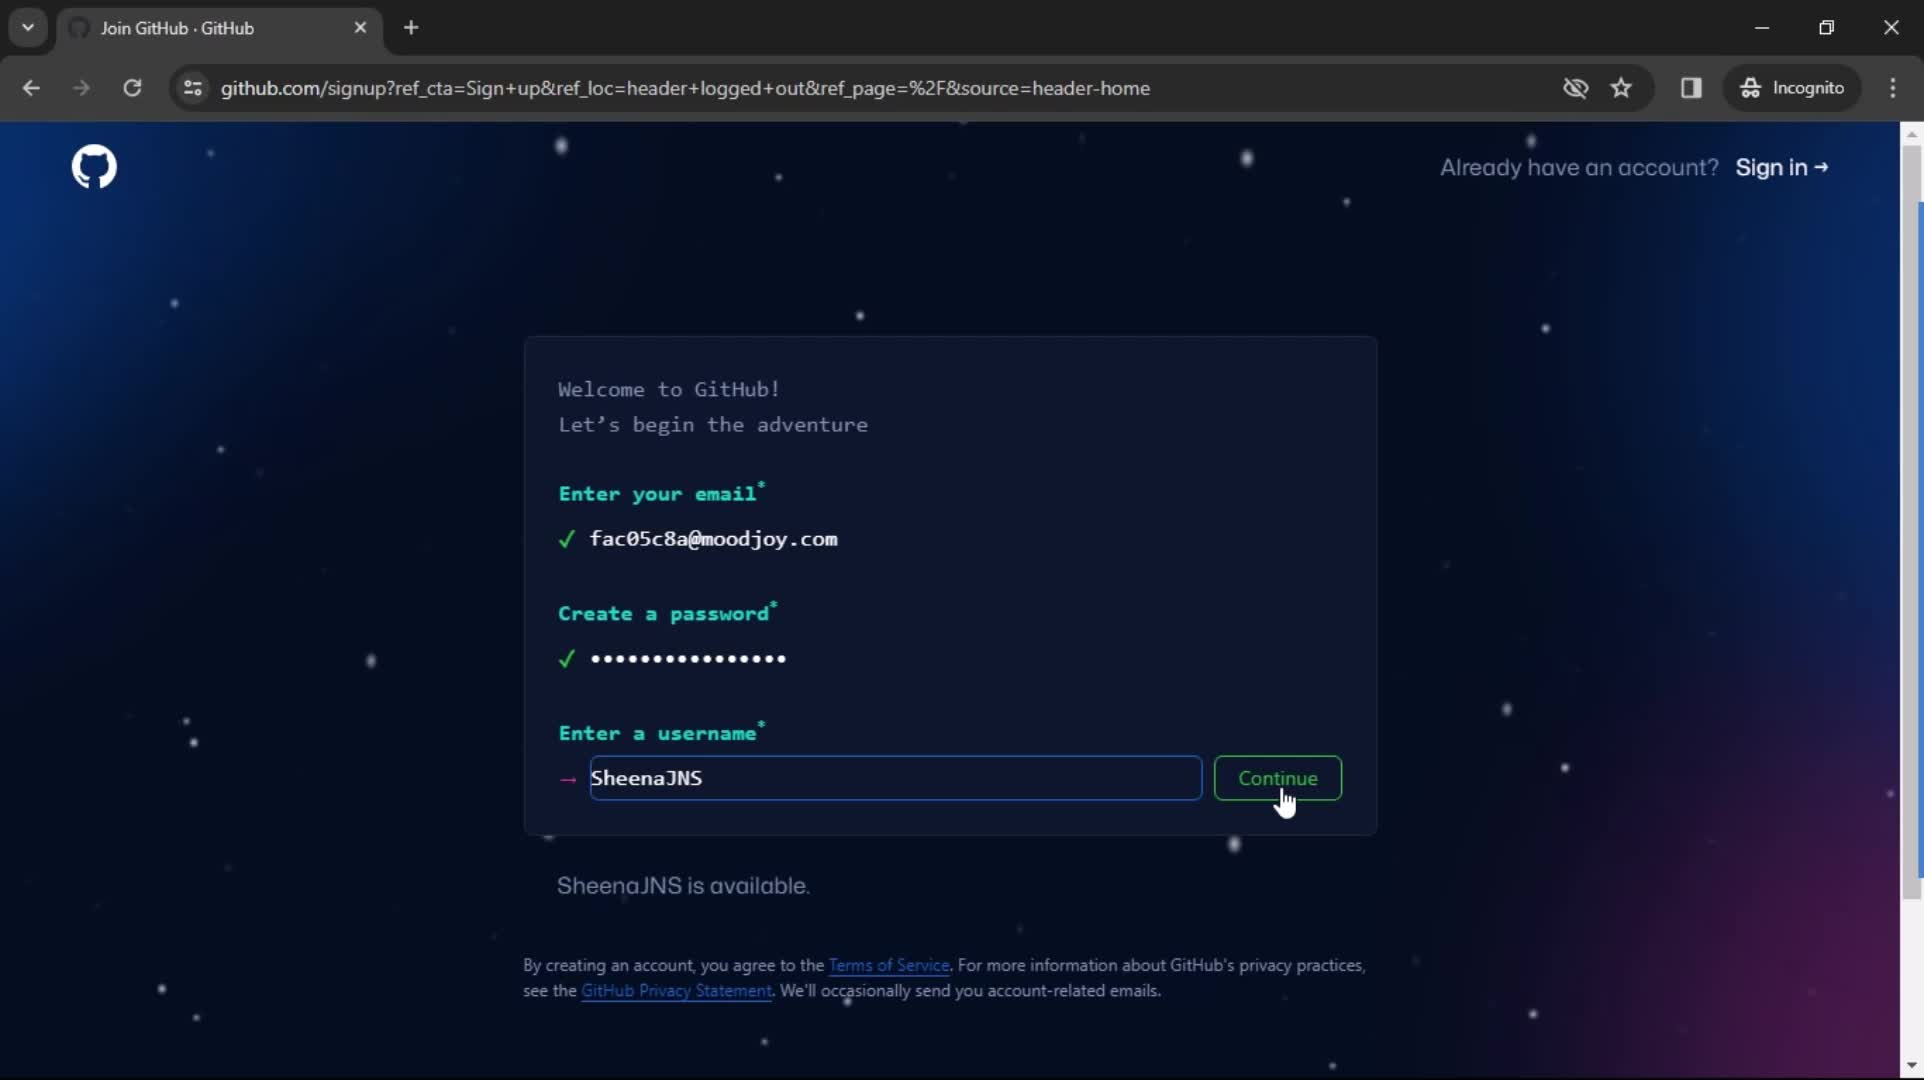The width and height of the screenshot is (1924, 1080).
Task: Click the Continue button
Action: 1278,777
